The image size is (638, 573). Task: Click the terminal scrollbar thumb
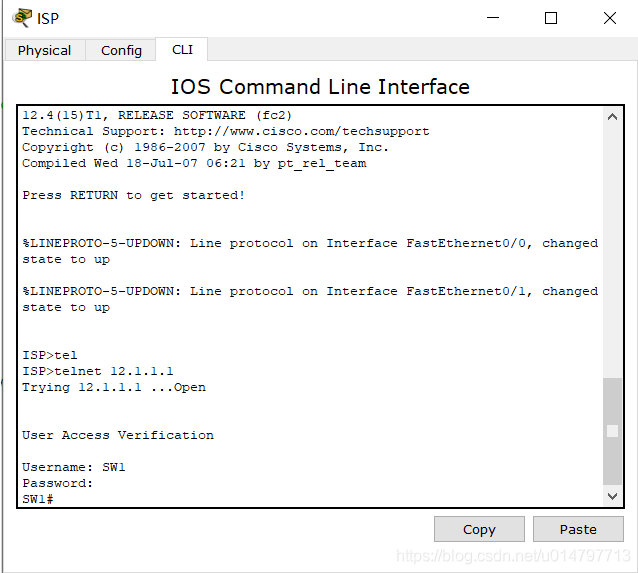(x=612, y=431)
